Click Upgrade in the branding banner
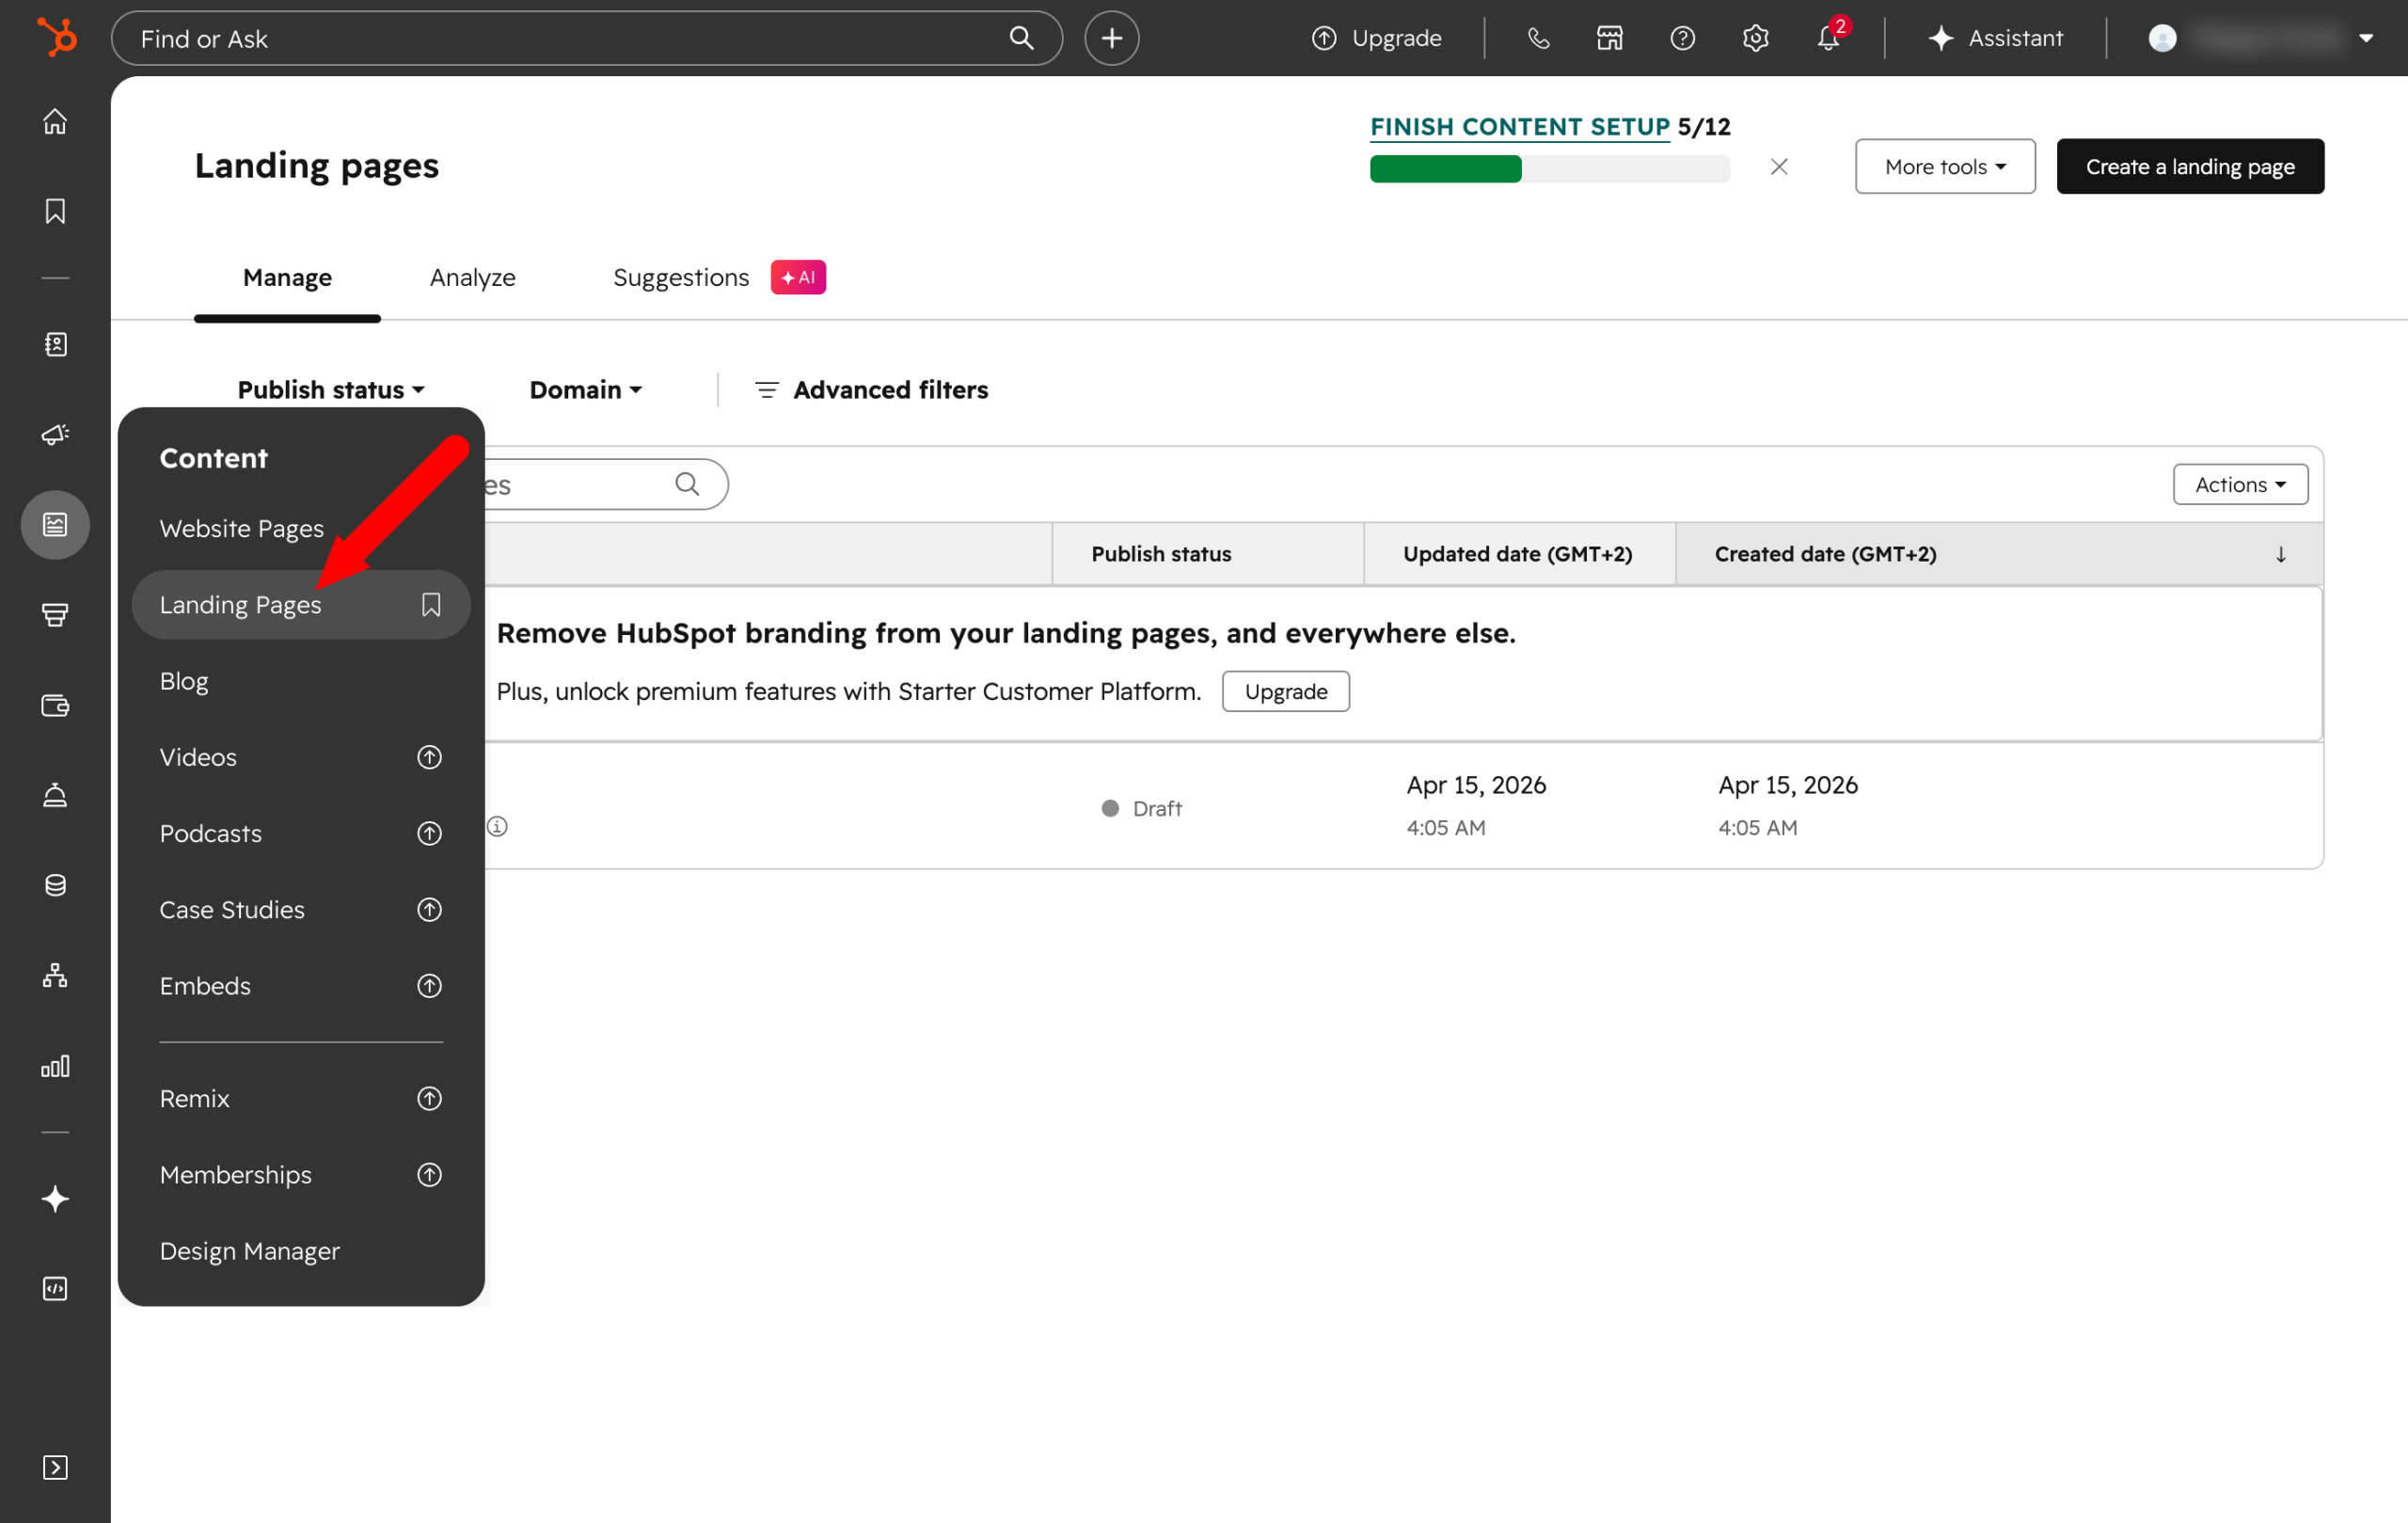2408x1523 pixels. point(1286,691)
